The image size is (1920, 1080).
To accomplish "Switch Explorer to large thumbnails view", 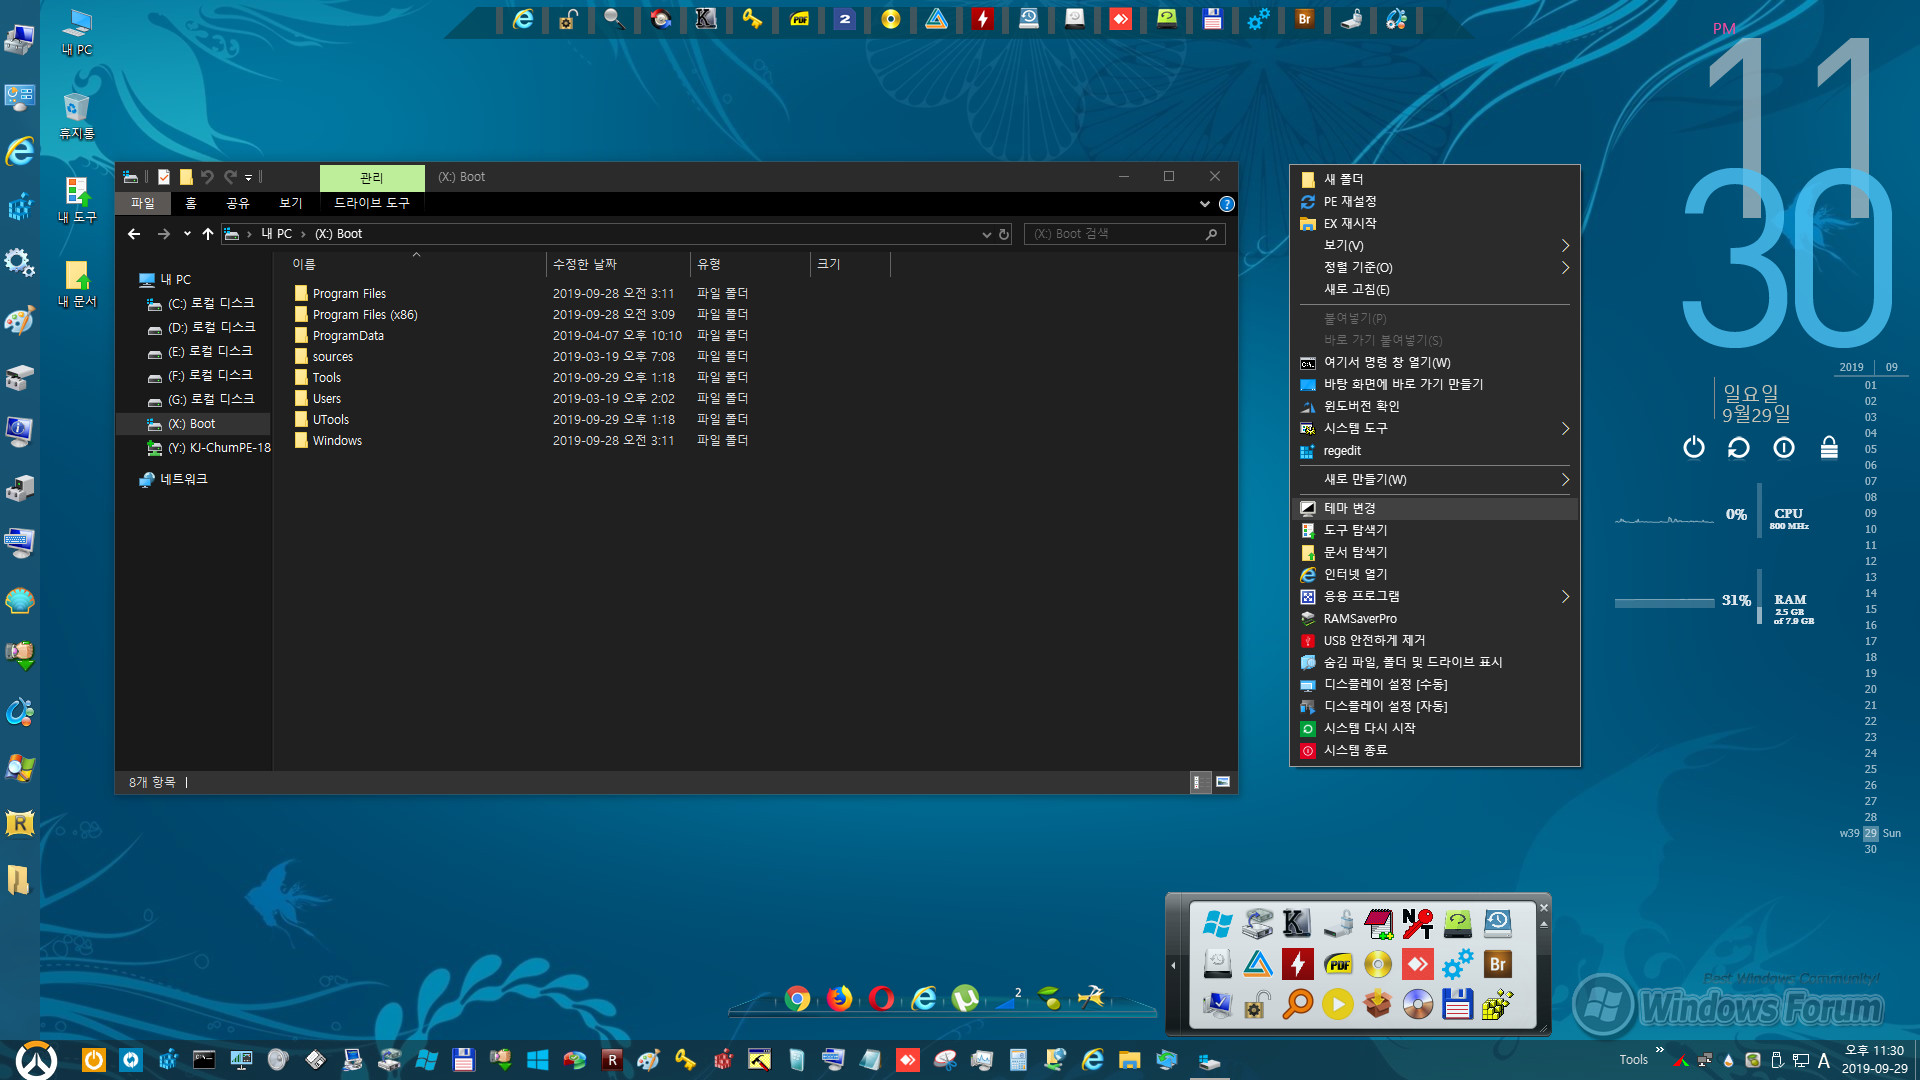I will tap(1223, 782).
